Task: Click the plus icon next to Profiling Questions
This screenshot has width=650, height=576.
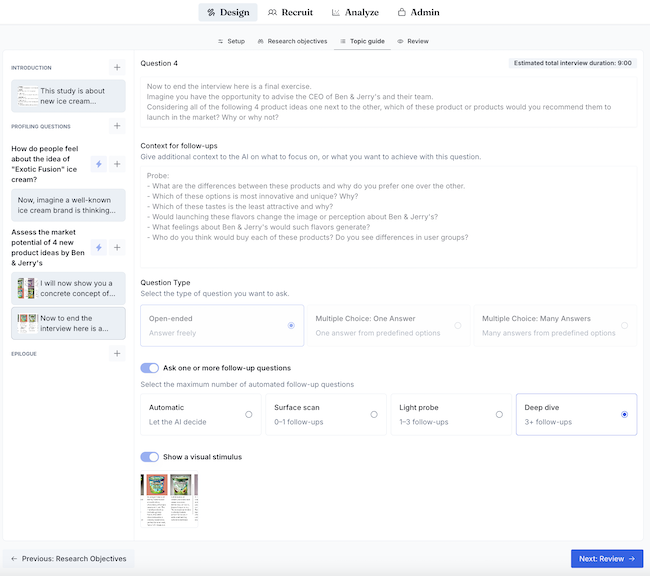Action: (x=117, y=127)
